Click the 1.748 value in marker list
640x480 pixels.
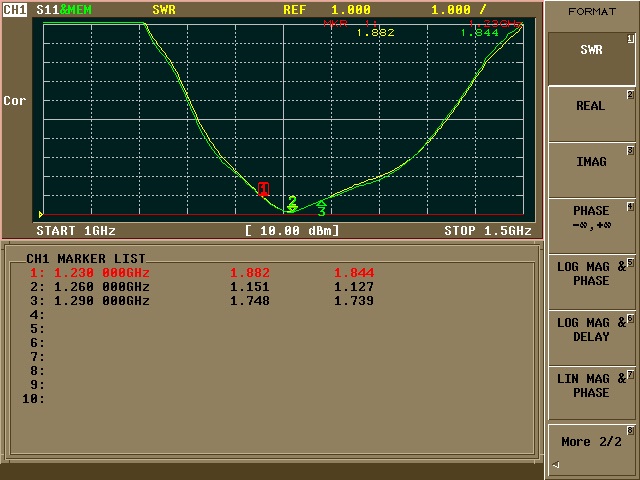[250, 301]
